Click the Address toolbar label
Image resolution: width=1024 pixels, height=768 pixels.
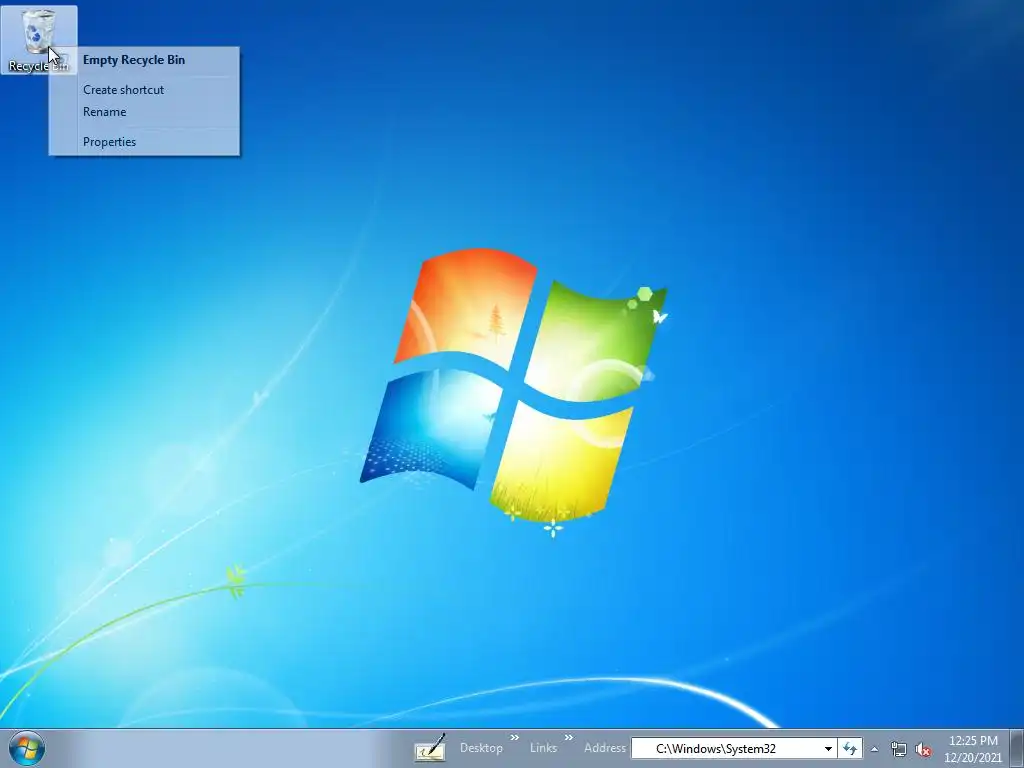coord(605,748)
